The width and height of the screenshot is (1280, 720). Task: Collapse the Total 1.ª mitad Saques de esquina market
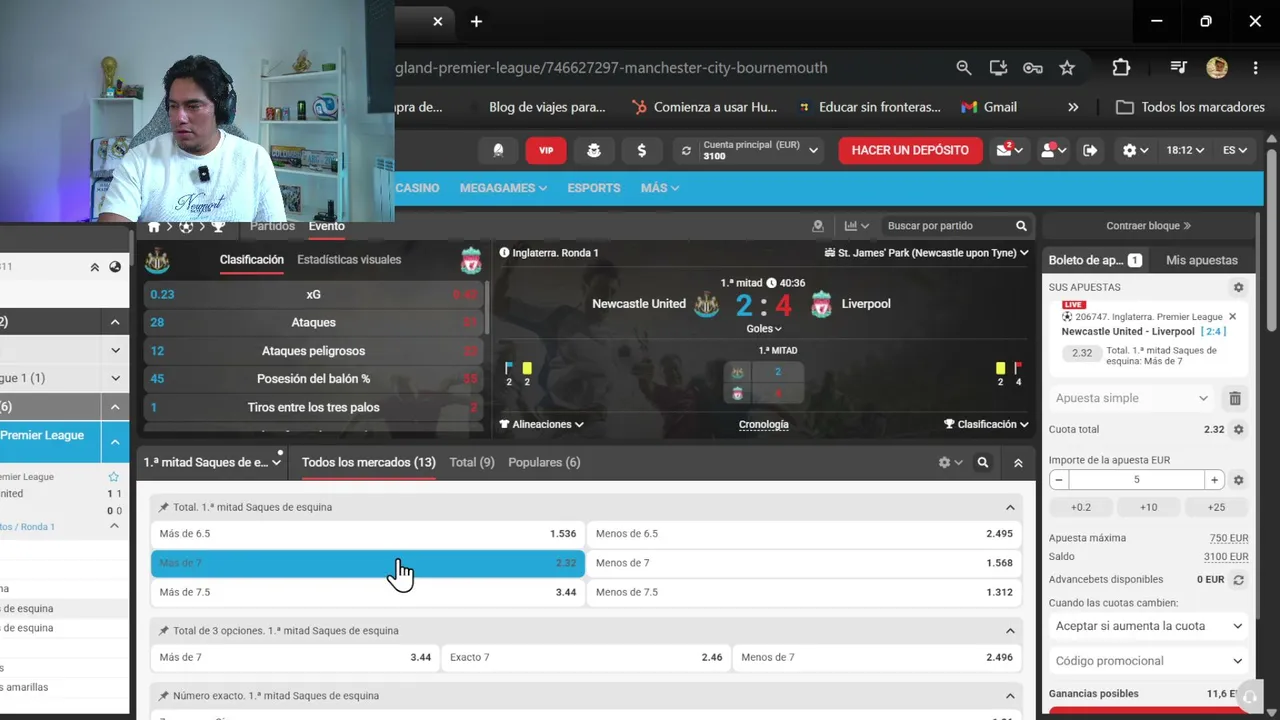pyautogui.click(x=1010, y=507)
